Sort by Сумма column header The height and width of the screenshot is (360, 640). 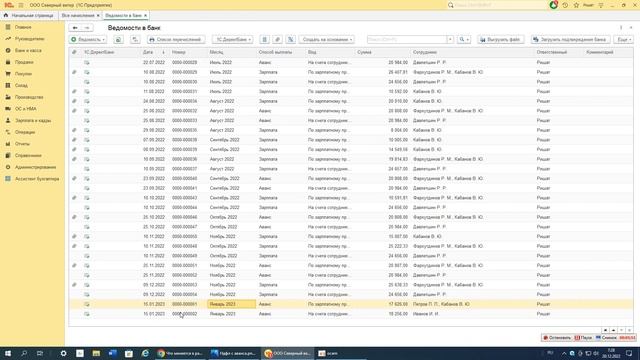coord(364,52)
